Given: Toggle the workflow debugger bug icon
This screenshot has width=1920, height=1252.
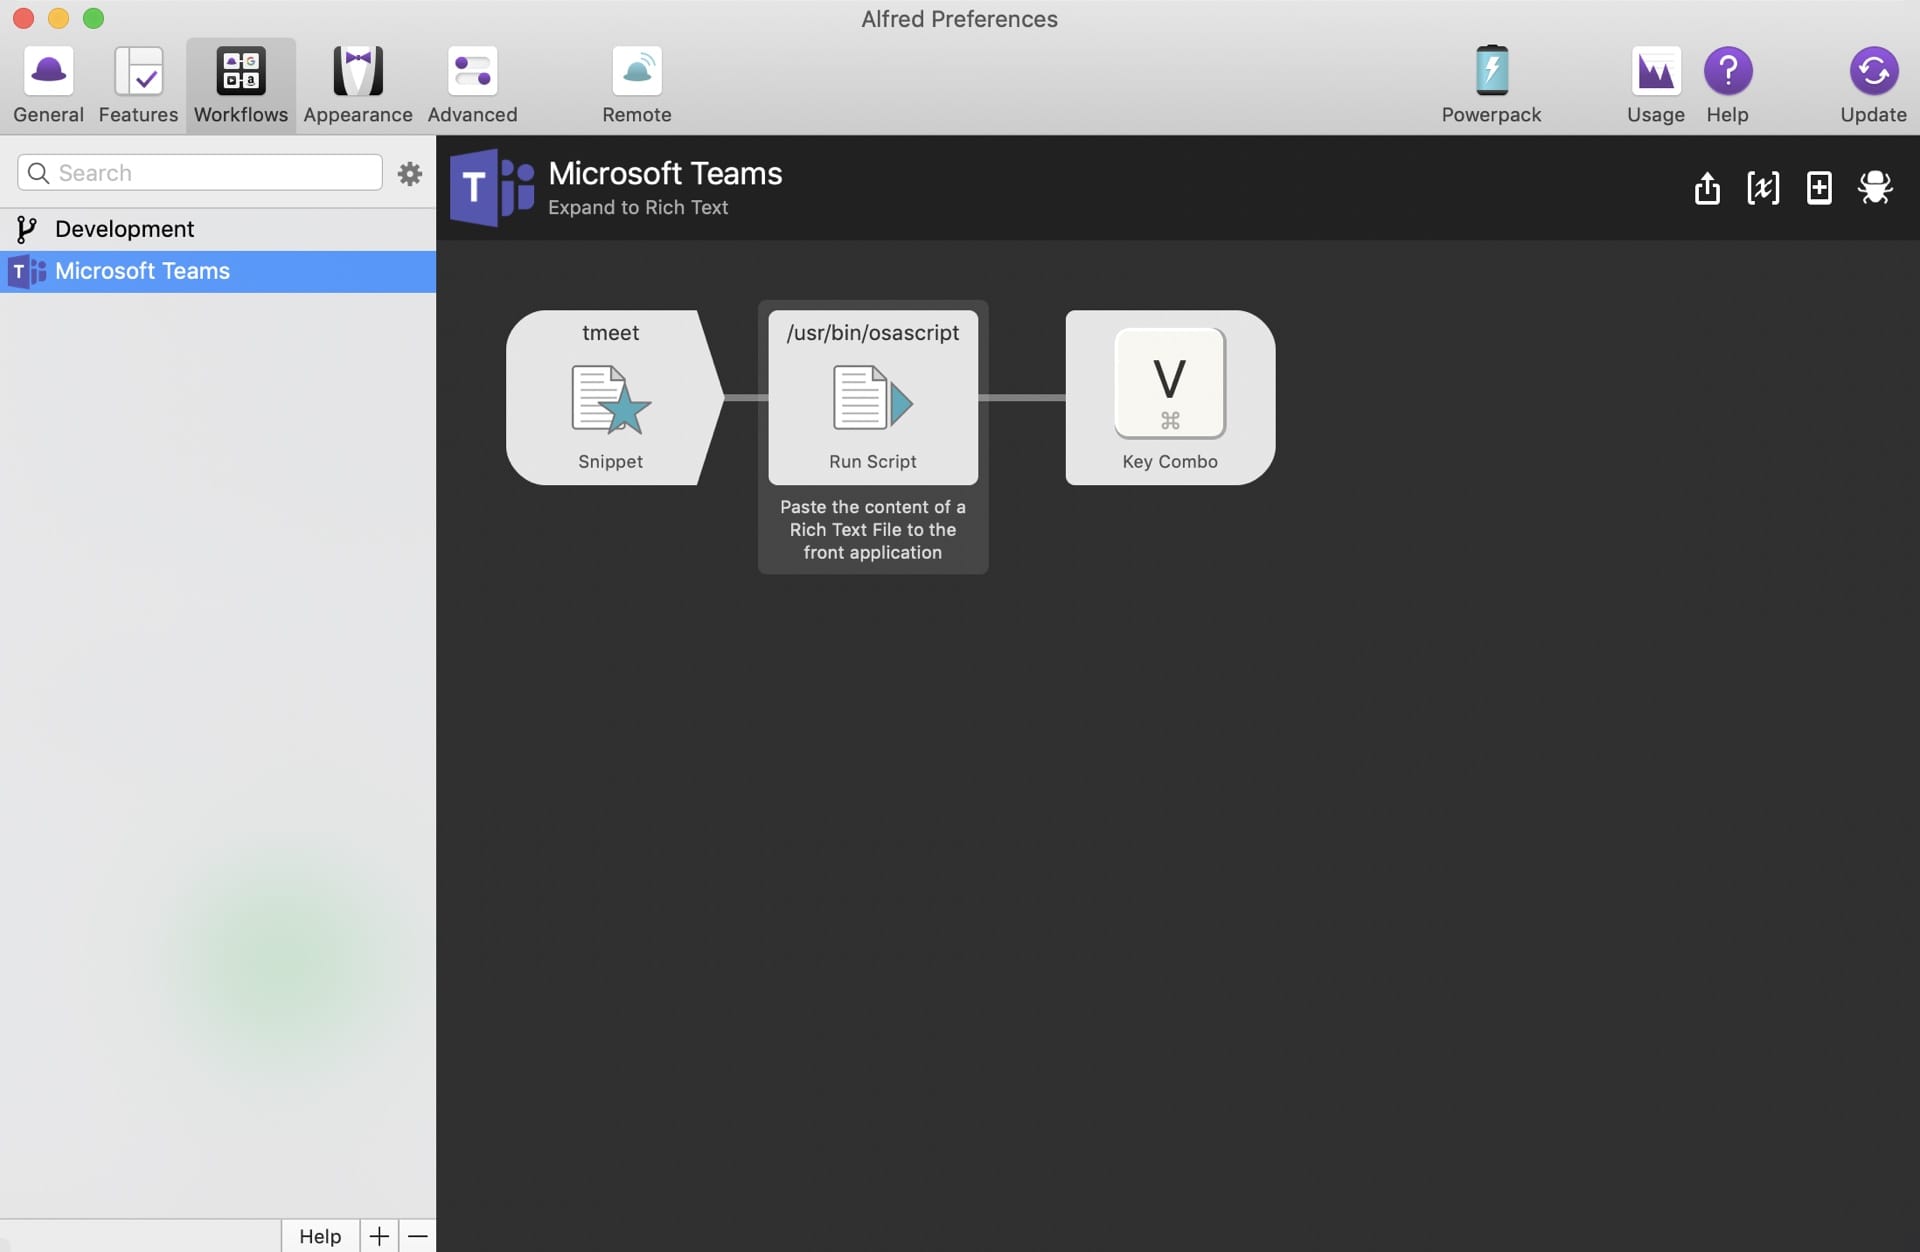Looking at the screenshot, I should [x=1875, y=187].
